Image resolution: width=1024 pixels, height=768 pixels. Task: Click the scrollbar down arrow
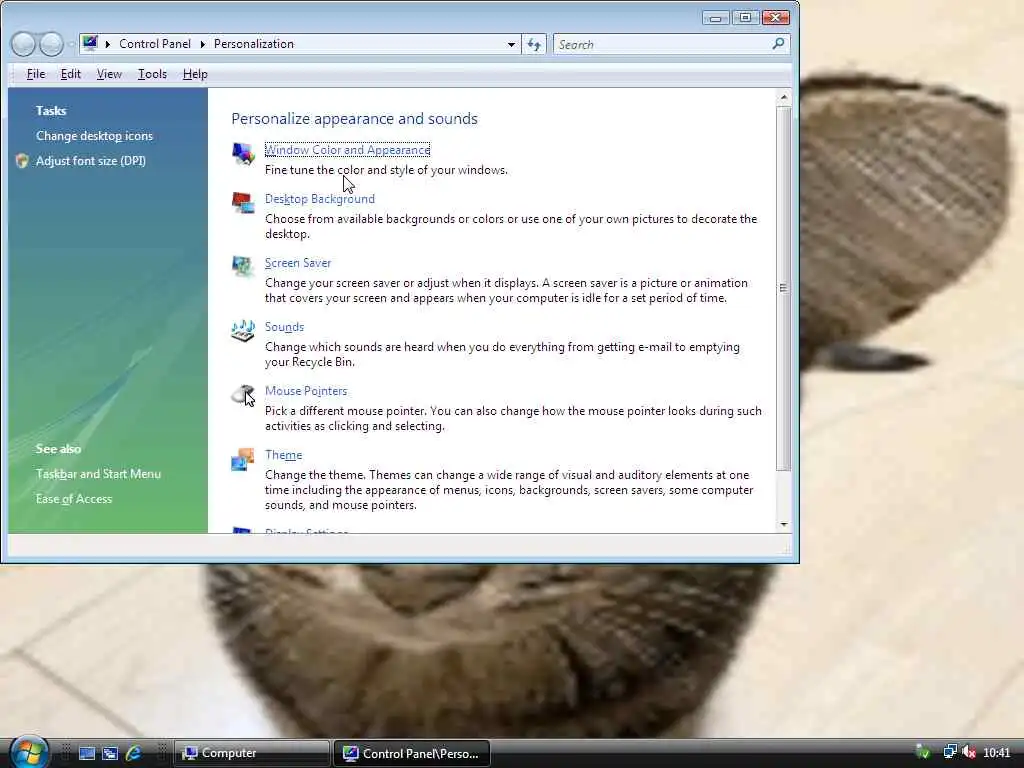click(x=783, y=524)
